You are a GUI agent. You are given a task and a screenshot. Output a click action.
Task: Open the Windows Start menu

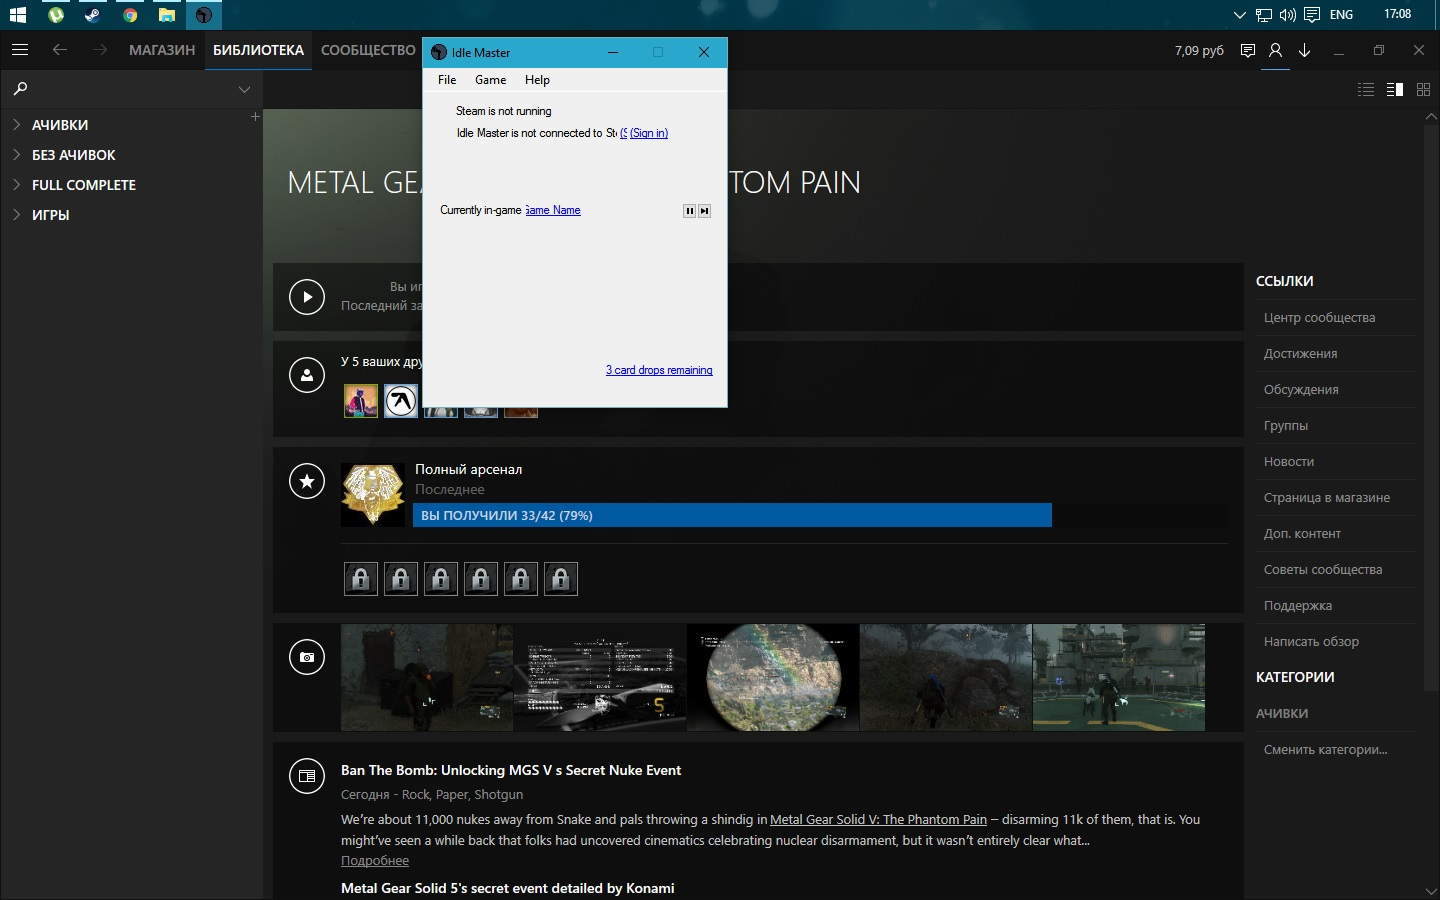(16, 15)
